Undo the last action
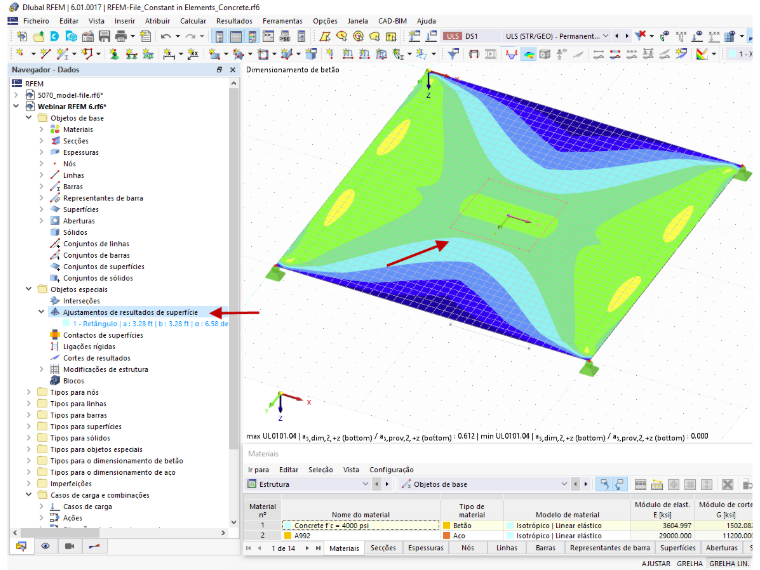The height and width of the screenshot is (570, 760). coord(166,36)
